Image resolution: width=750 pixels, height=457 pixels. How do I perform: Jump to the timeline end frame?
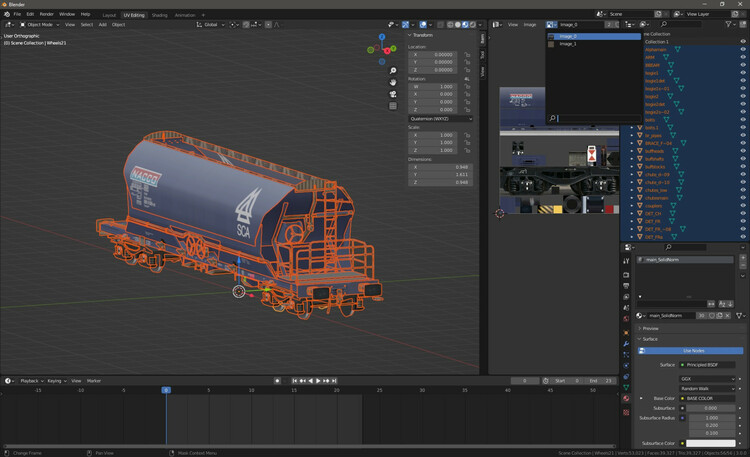pyautogui.click(x=334, y=381)
